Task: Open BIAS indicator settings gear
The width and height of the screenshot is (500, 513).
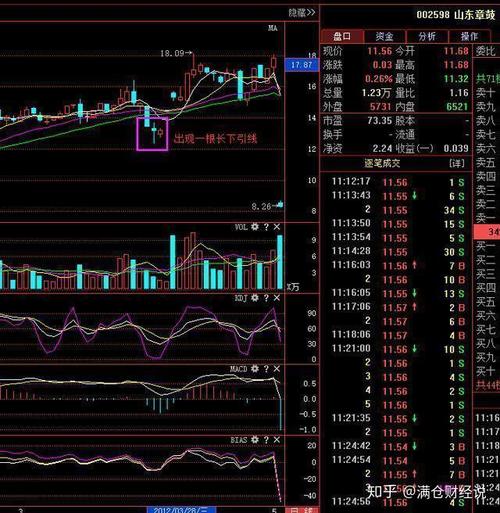Action: pyautogui.click(x=255, y=440)
